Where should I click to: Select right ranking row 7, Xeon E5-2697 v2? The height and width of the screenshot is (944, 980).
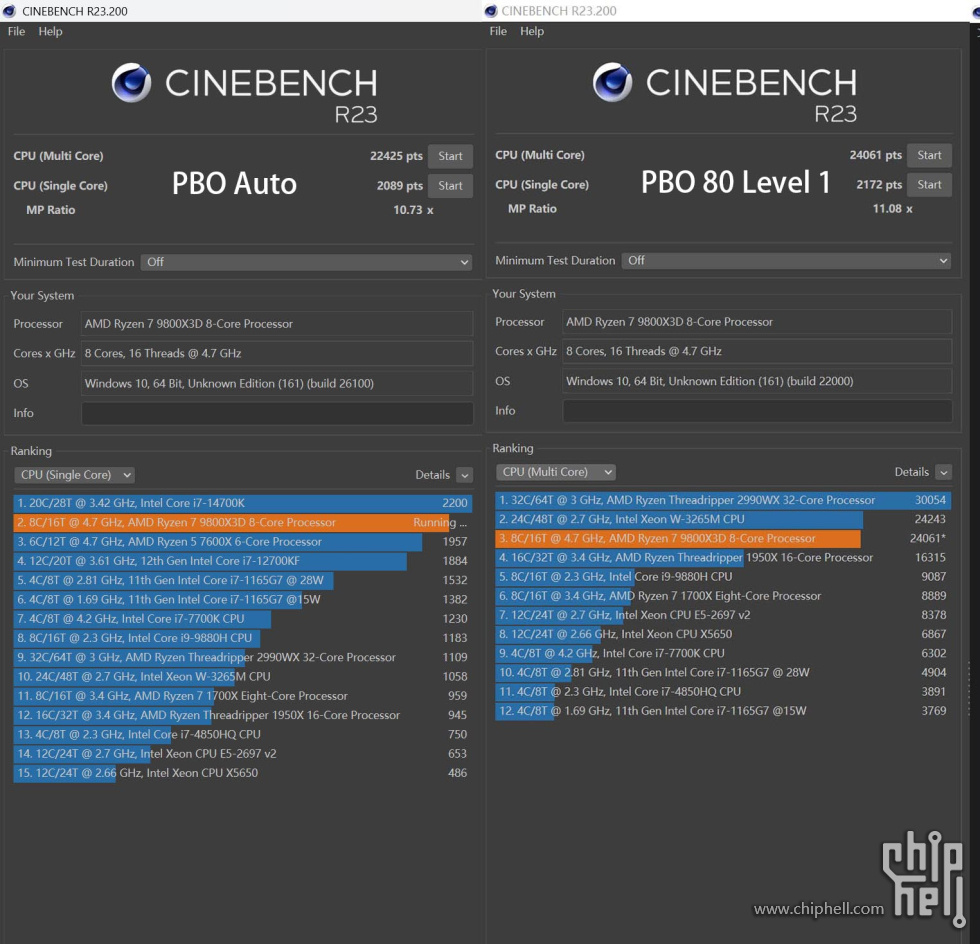[723, 615]
